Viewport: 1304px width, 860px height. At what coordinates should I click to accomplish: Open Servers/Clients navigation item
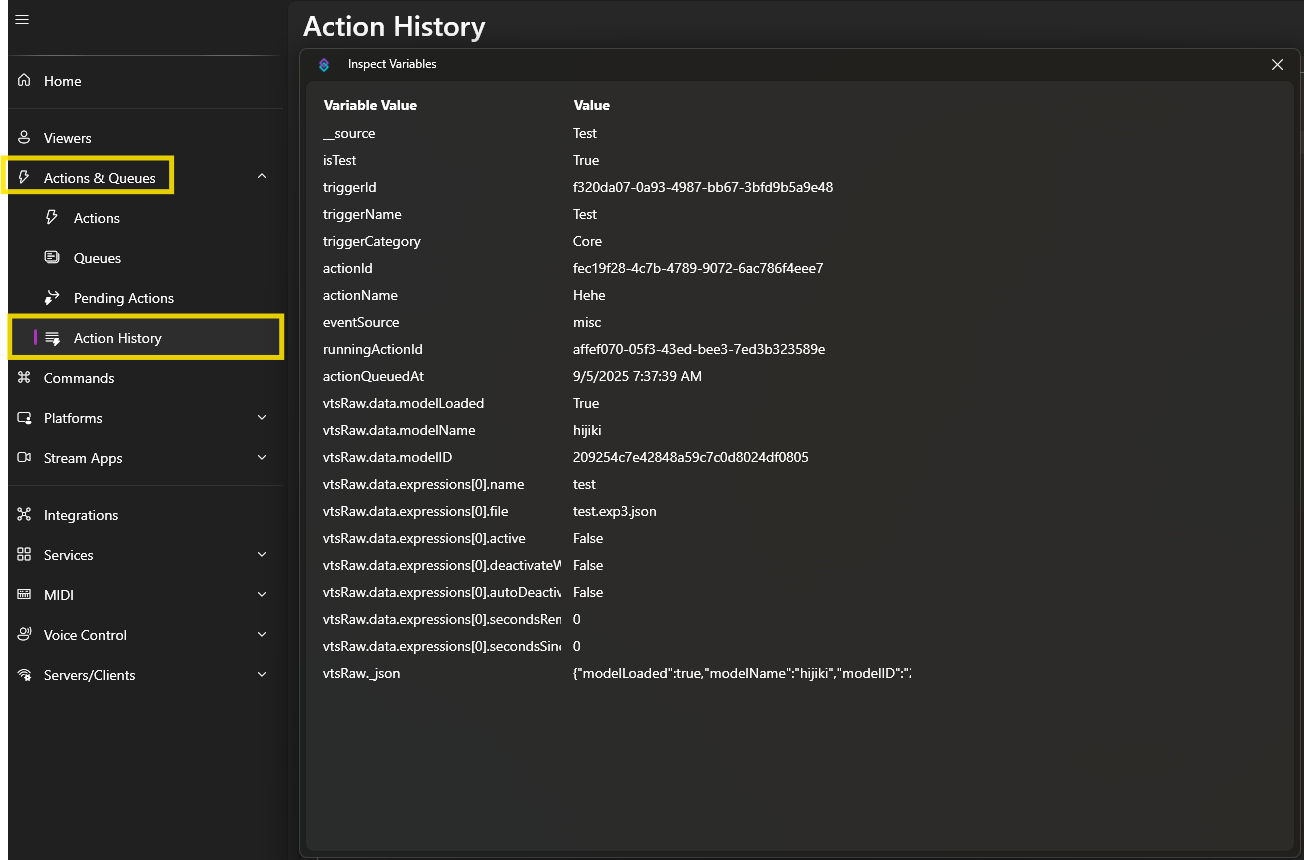(x=89, y=675)
